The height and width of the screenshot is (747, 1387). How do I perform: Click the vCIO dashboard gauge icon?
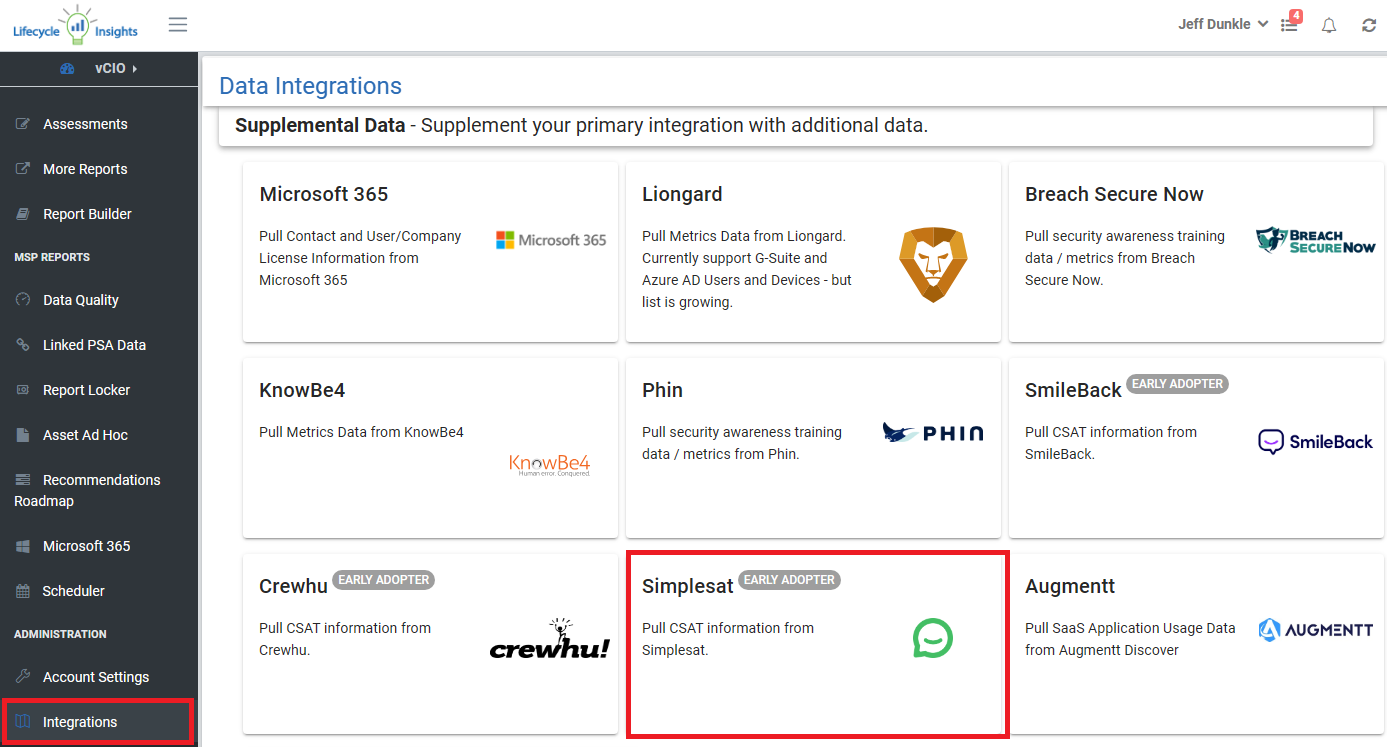pyautogui.click(x=67, y=69)
